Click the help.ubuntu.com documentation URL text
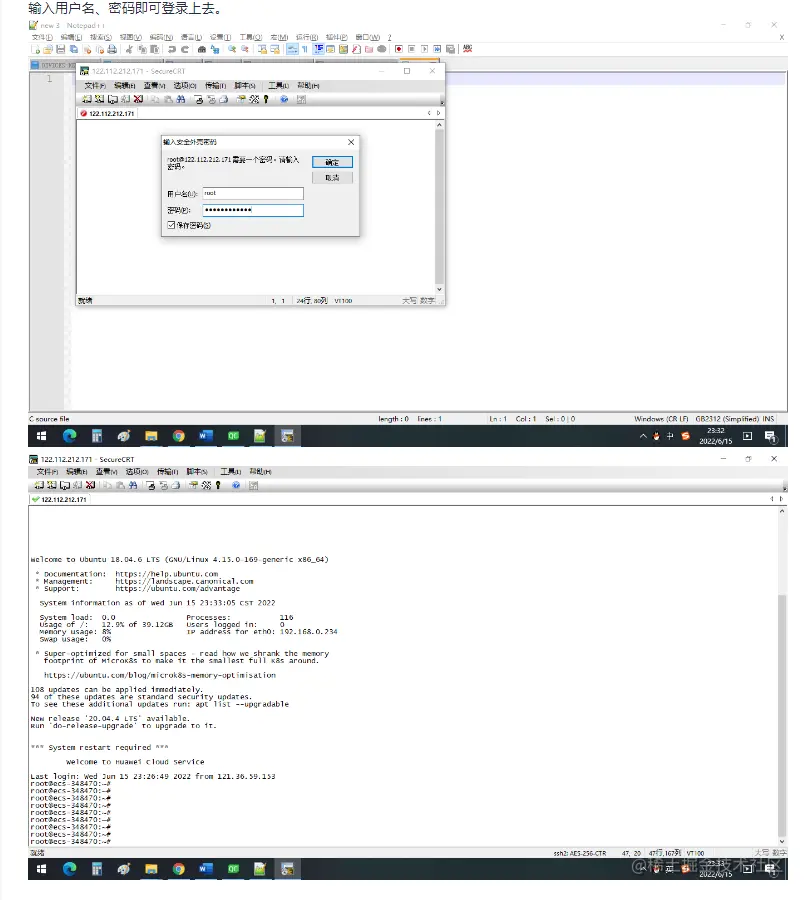The height and width of the screenshot is (900, 809). pos(167,574)
